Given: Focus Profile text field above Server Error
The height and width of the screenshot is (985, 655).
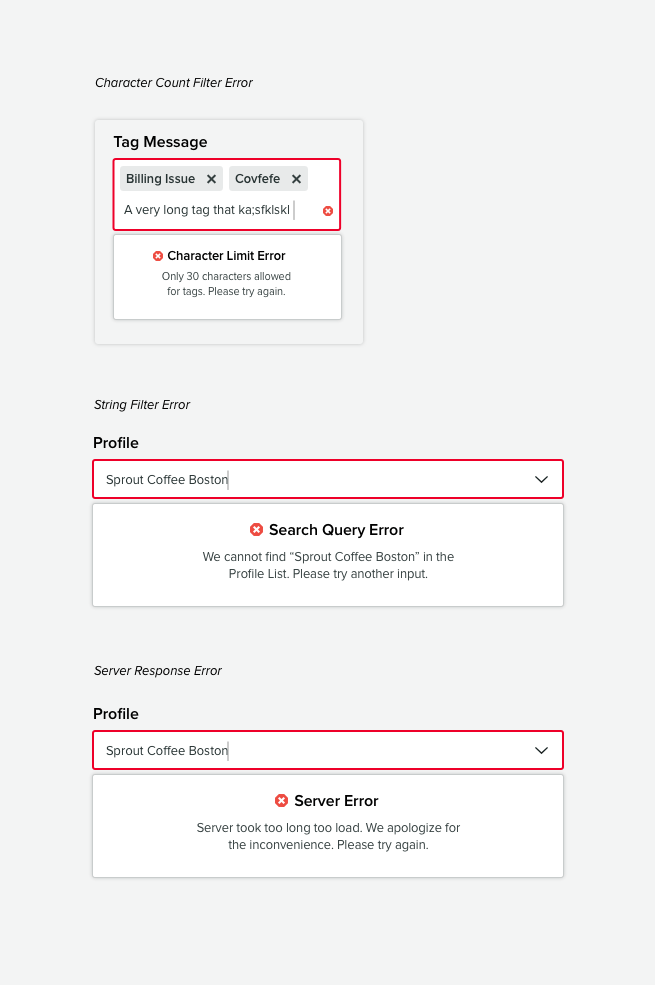Looking at the screenshot, I should click(300, 751).
